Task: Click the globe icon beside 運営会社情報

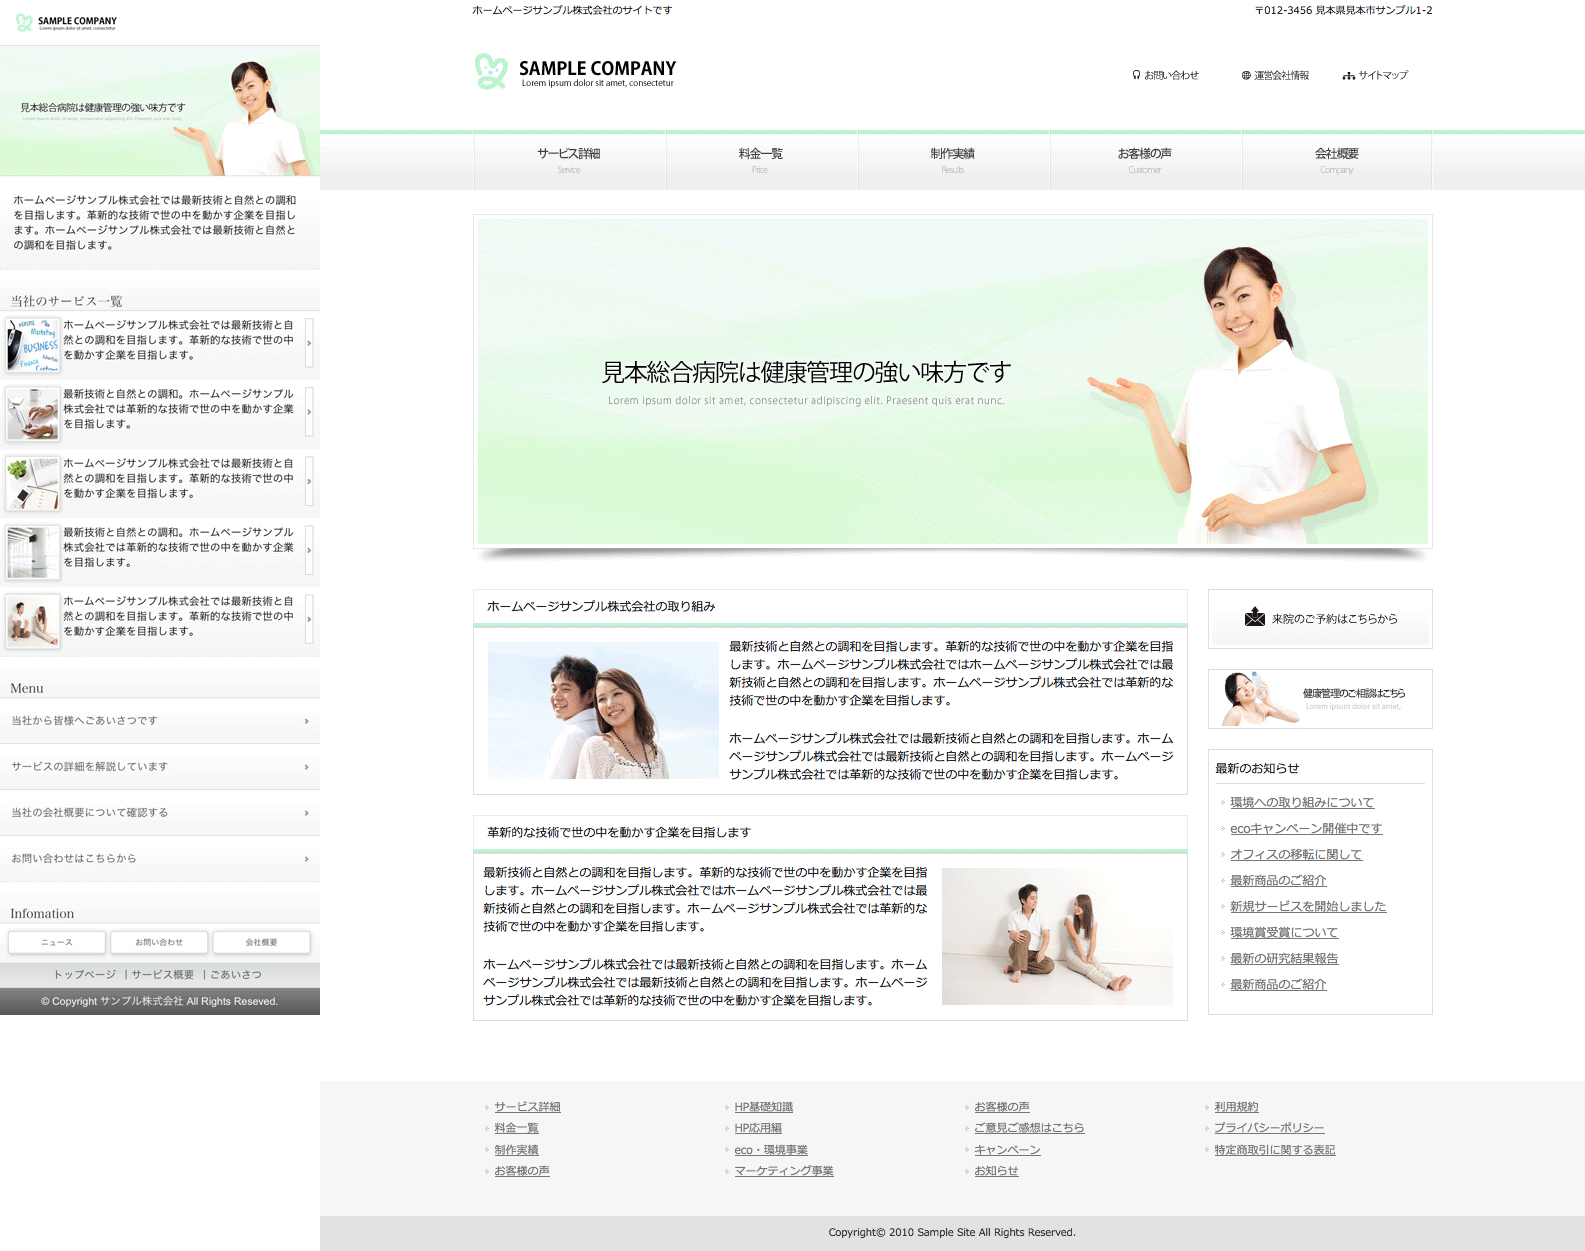Action: click(1246, 75)
